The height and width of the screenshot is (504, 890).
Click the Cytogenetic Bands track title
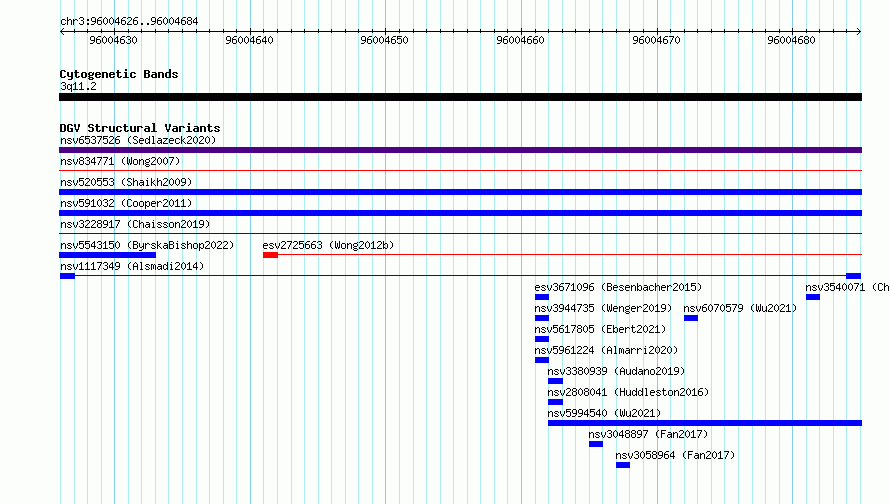point(119,74)
